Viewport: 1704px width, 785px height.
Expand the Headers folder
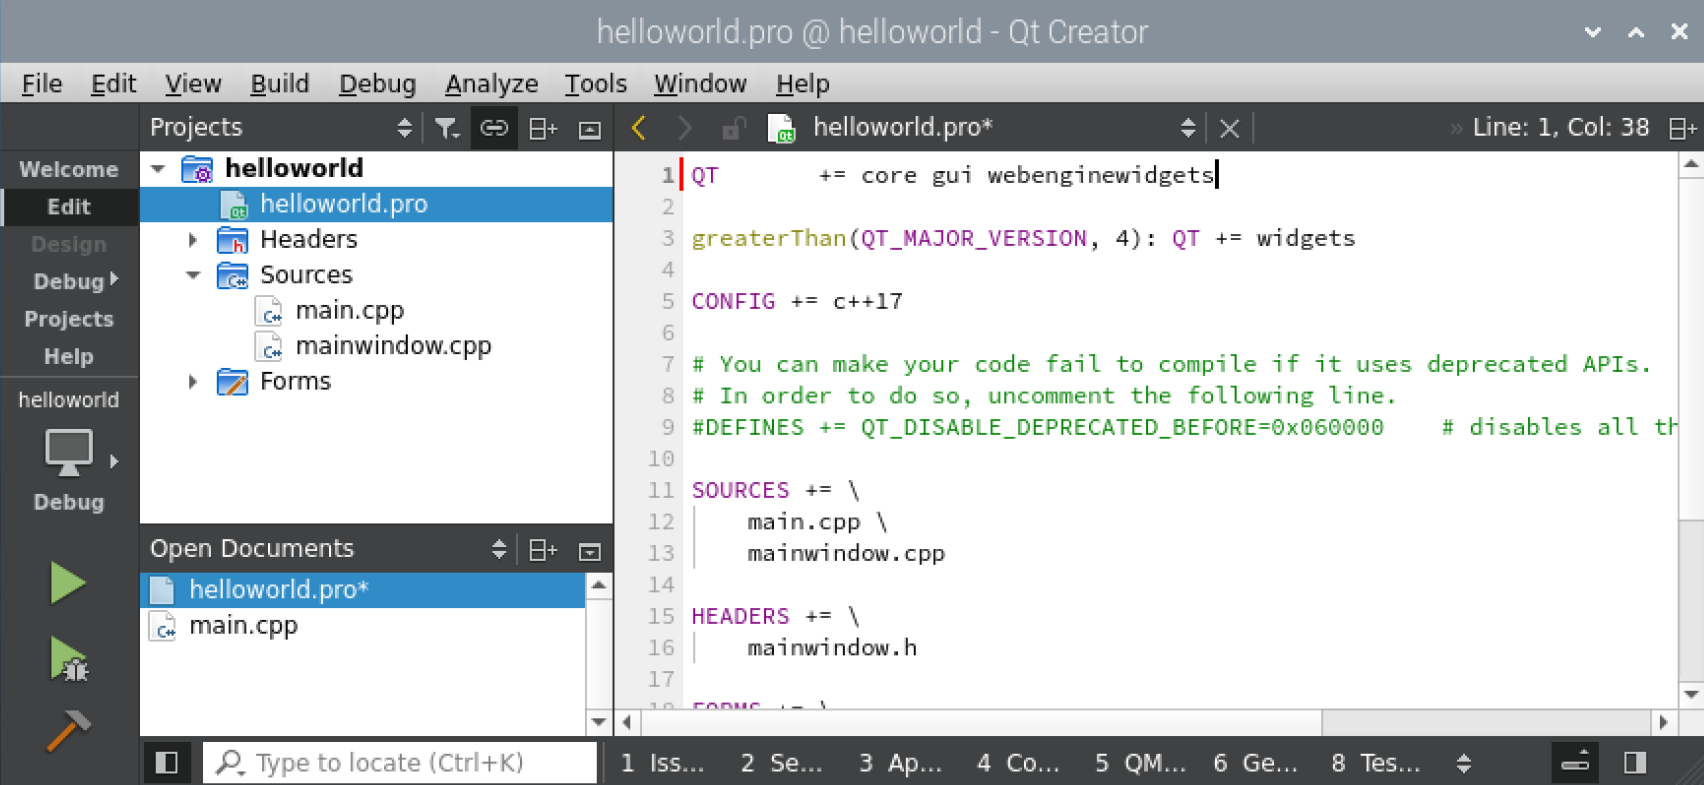pos(193,240)
